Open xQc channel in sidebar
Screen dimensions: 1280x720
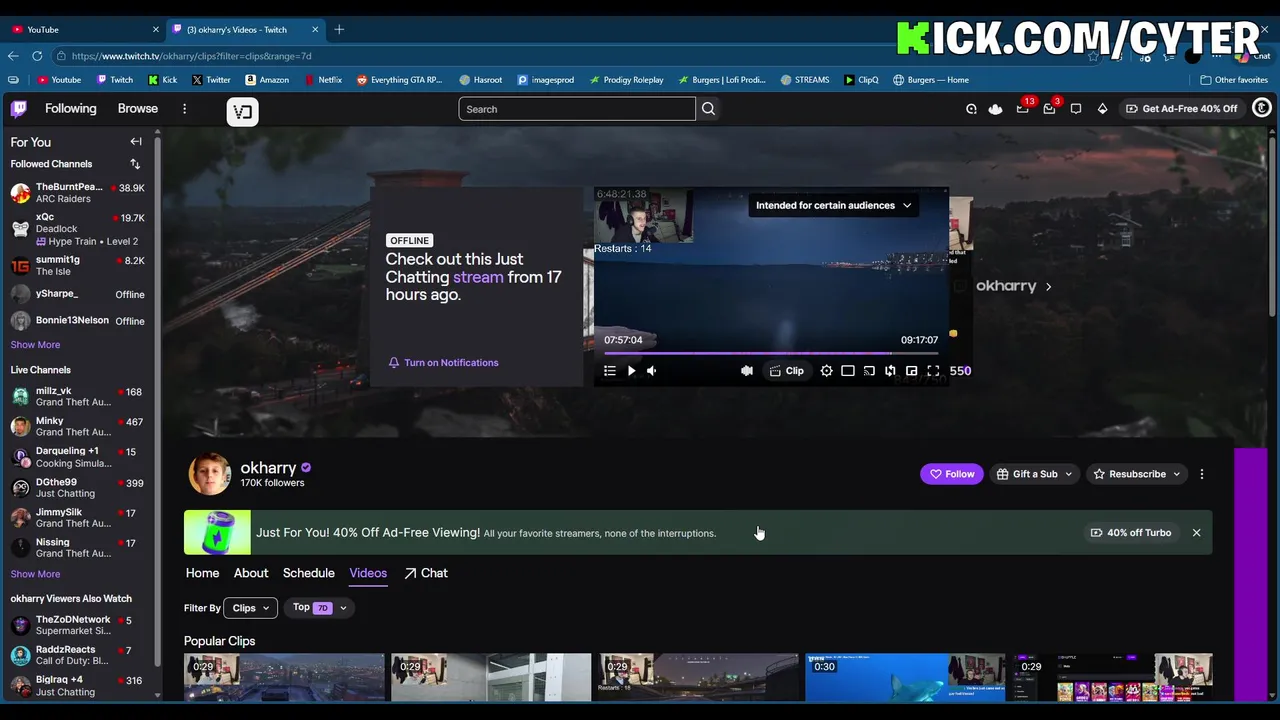(78, 229)
